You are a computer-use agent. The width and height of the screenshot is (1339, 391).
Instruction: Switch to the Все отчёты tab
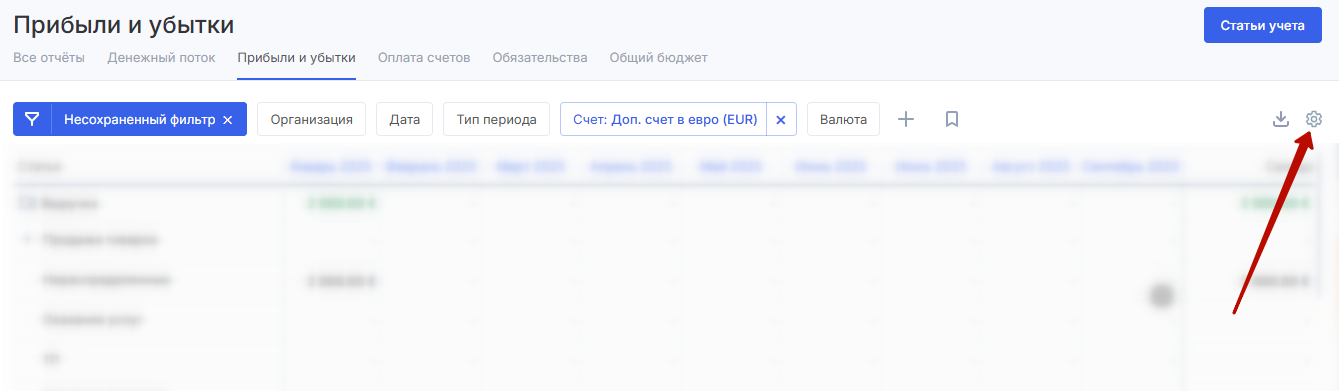(x=49, y=57)
